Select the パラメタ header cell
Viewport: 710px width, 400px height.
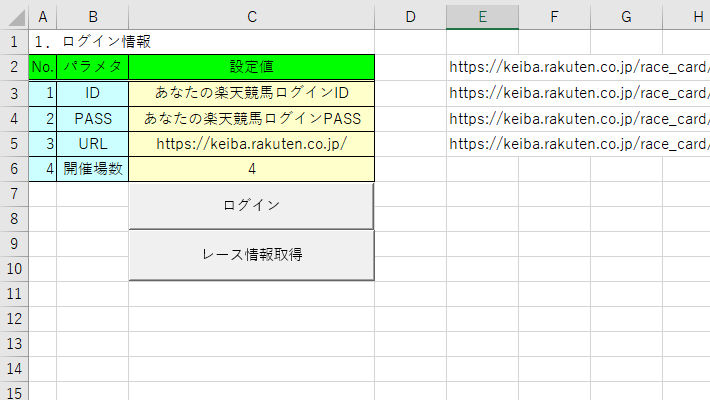pyautogui.click(x=93, y=67)
